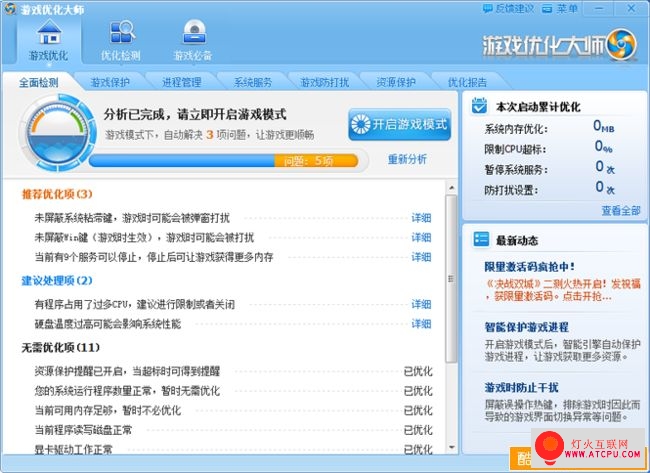650x473 pixels.
Task: Click the 暂停系统服务 0次 value
Action: coord(605,167)
